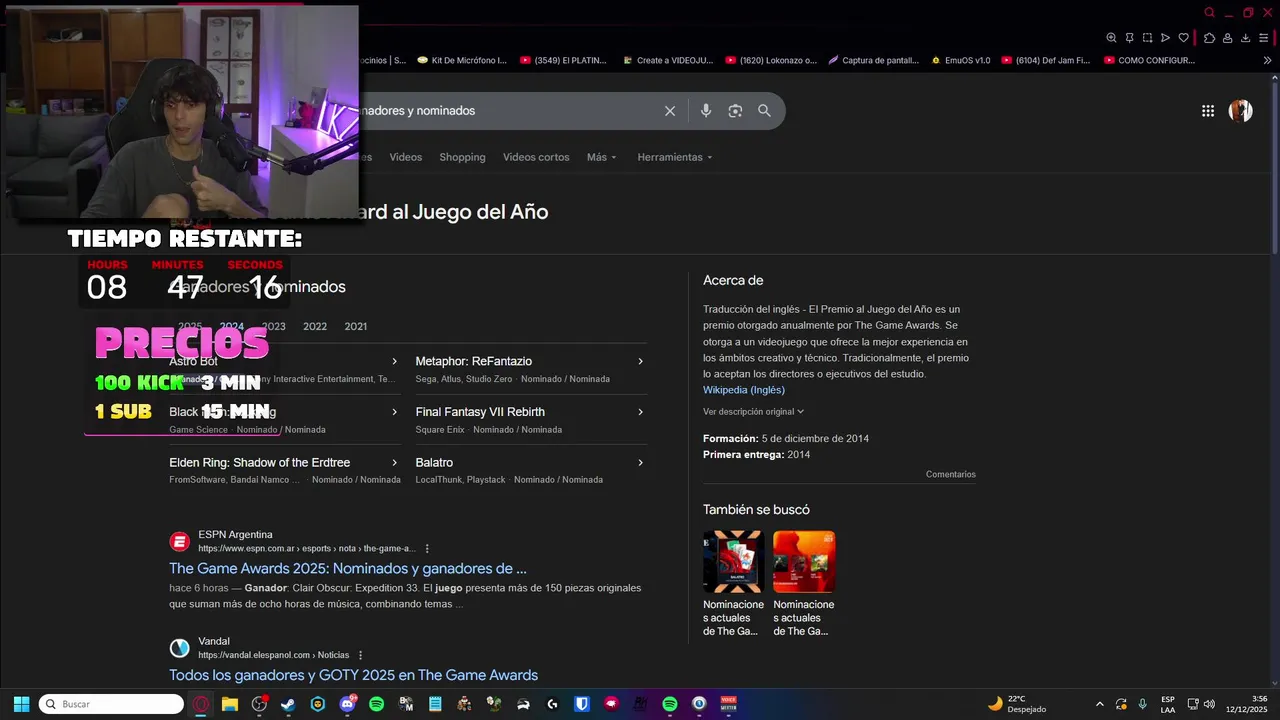Open the Google account avatar
This screenshot has width=1280, height=720.
coord(1241,111)
